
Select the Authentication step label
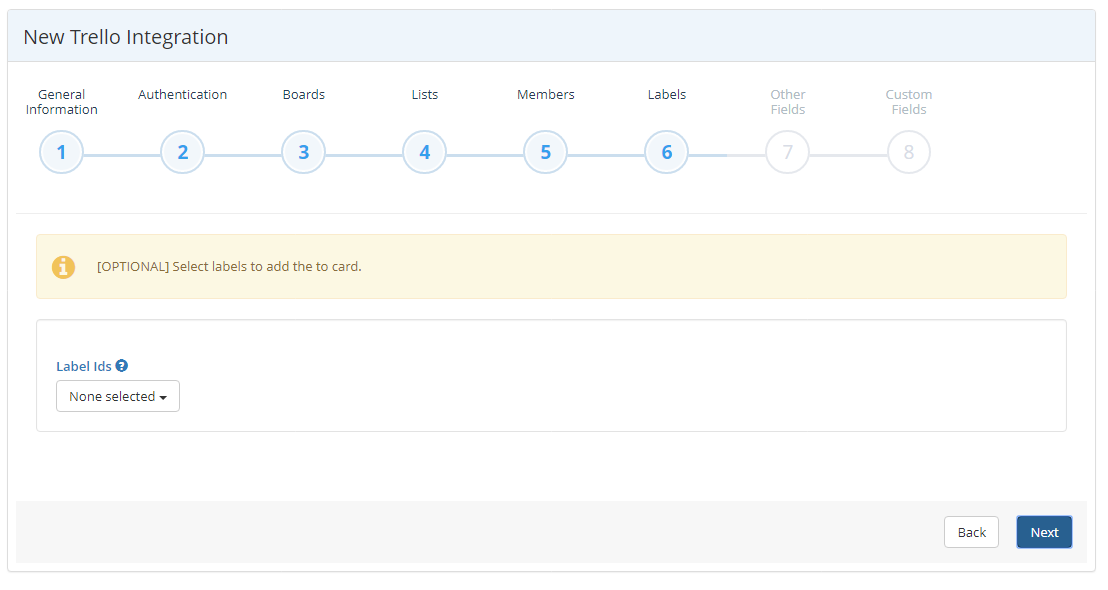coord(182,94)
